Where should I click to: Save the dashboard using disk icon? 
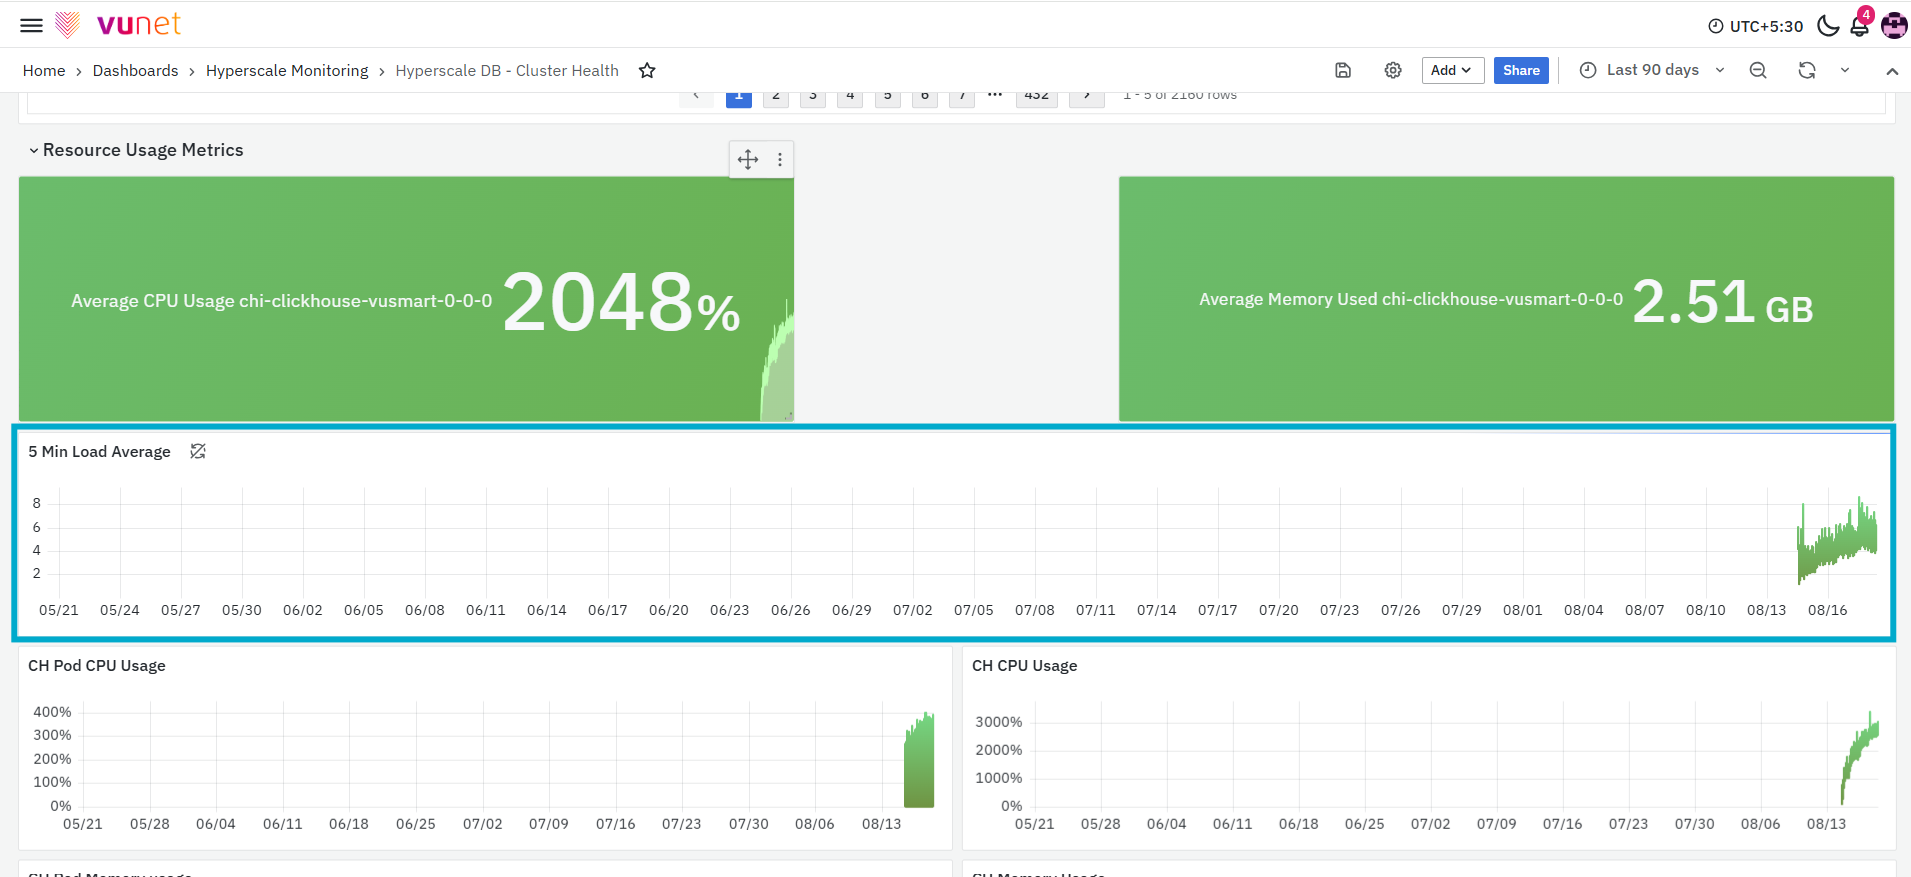(1343, 70)
